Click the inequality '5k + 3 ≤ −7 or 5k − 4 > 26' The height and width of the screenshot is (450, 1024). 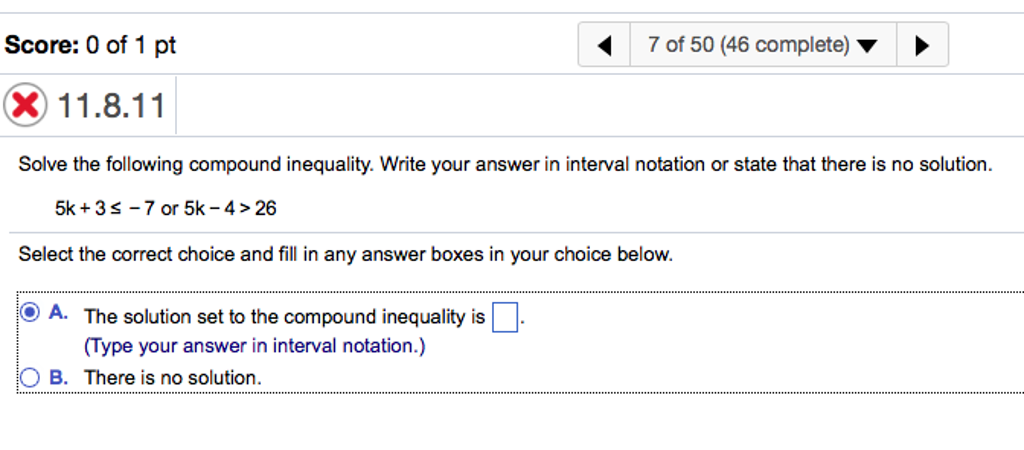pyautogui.click(x=166, y=208)
